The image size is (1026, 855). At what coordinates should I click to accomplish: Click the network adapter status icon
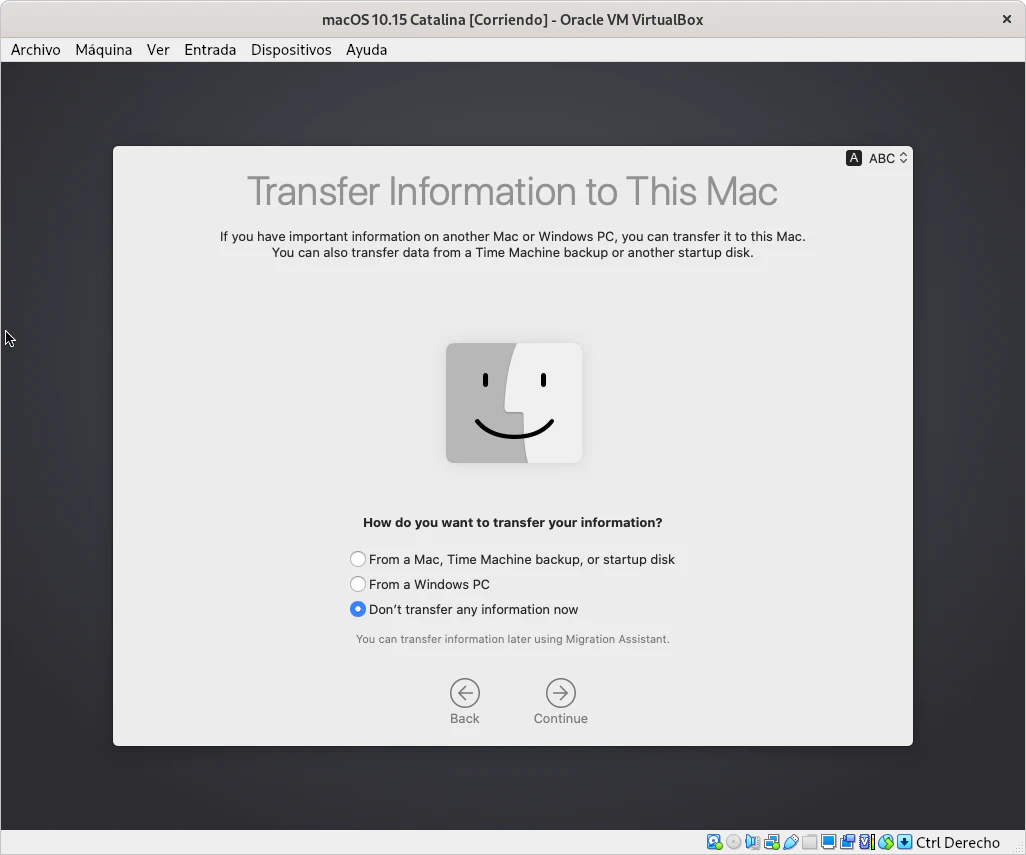point(771,842)
